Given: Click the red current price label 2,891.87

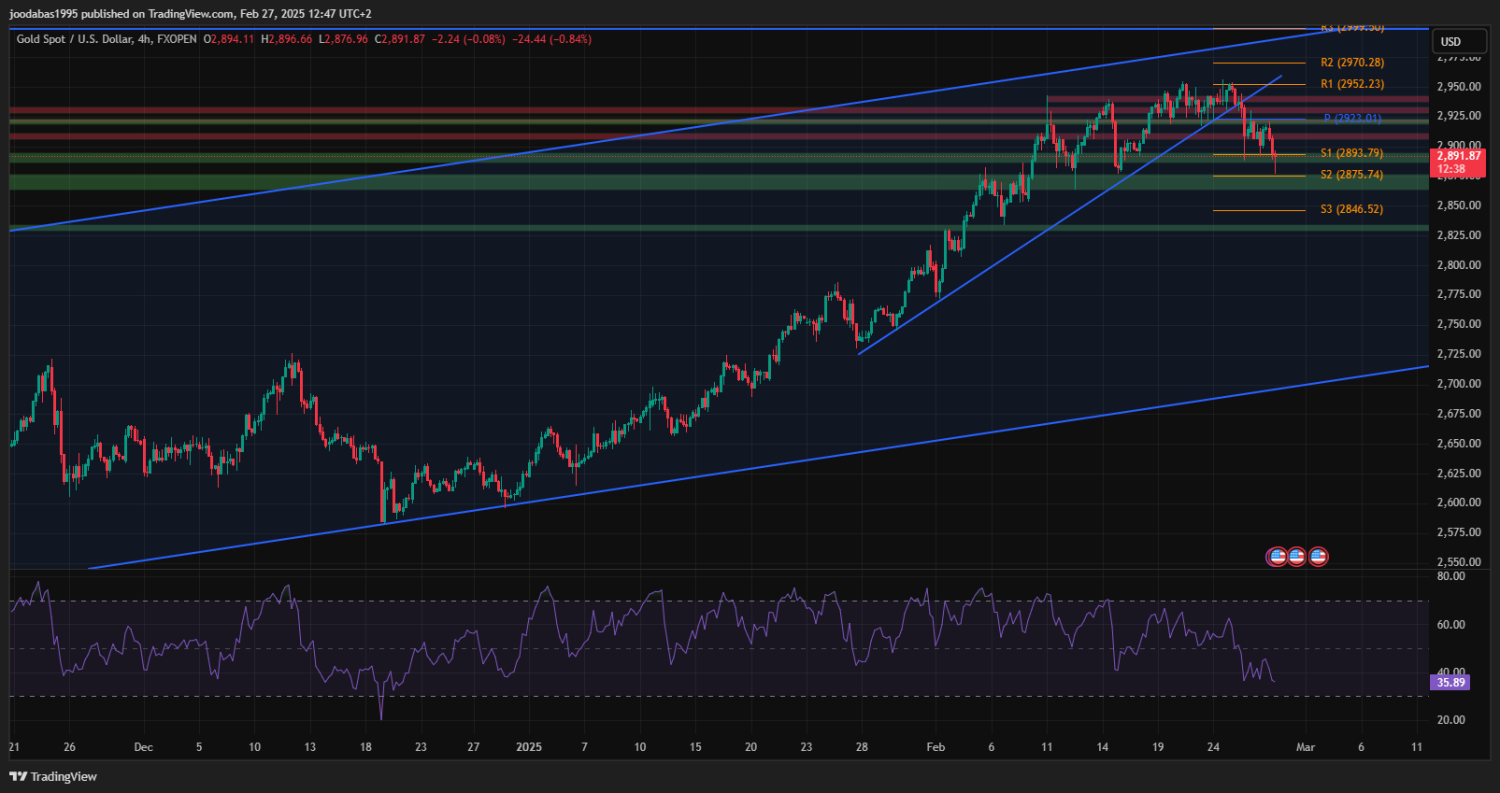Looking at the screenshot, I should (x=1460, y=156).
